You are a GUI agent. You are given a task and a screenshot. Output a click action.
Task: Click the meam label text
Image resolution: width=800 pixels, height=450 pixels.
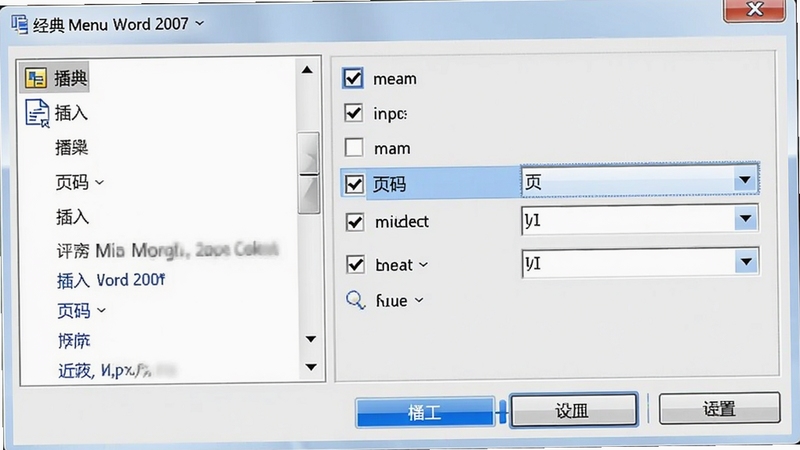(x=395, y=79)
